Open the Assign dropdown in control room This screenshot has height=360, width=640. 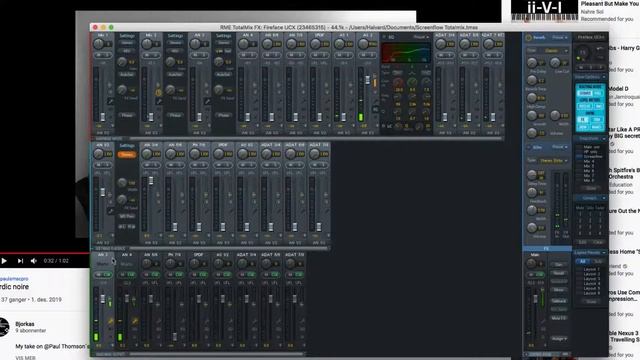click(559, 338)
